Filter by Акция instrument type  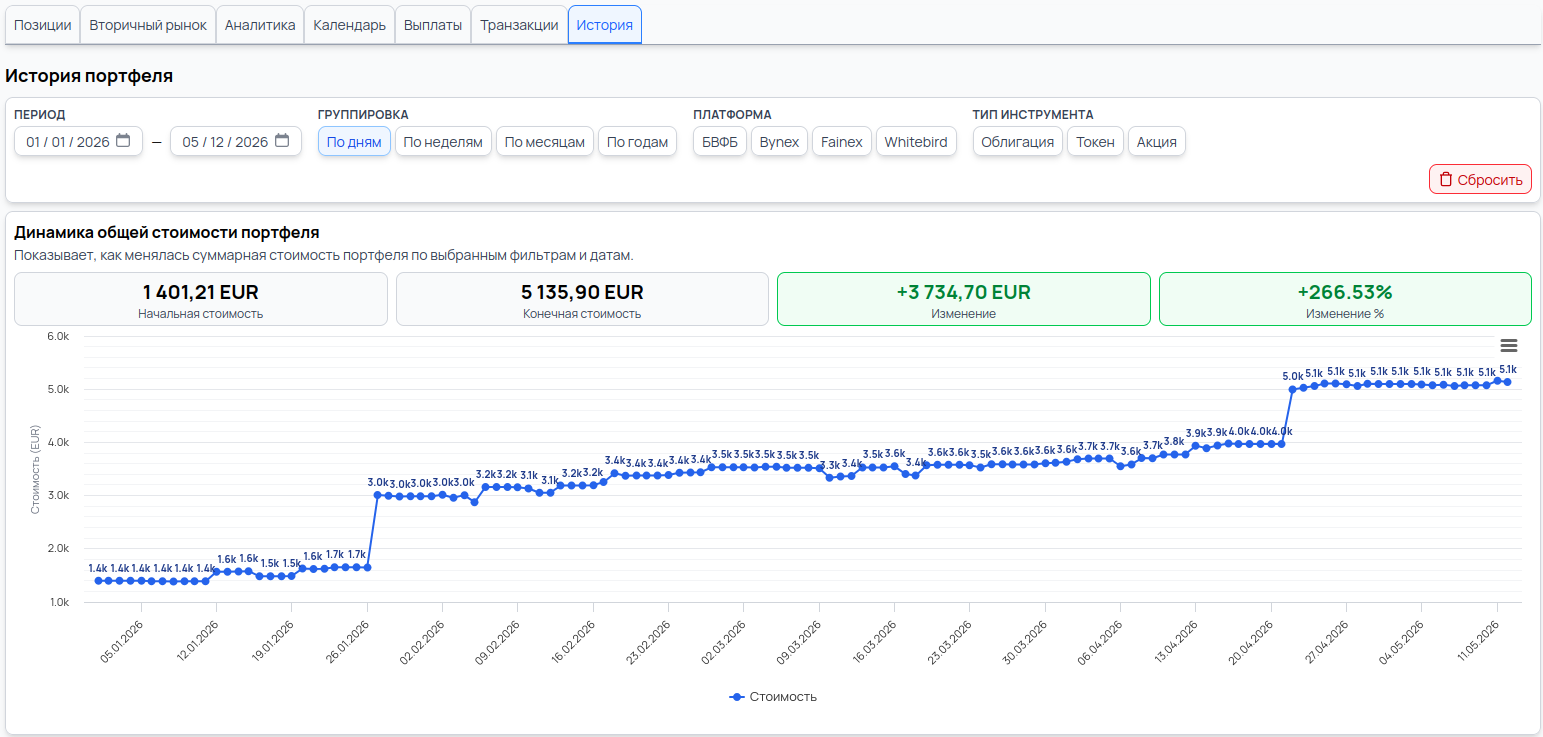coord(1157,141)
